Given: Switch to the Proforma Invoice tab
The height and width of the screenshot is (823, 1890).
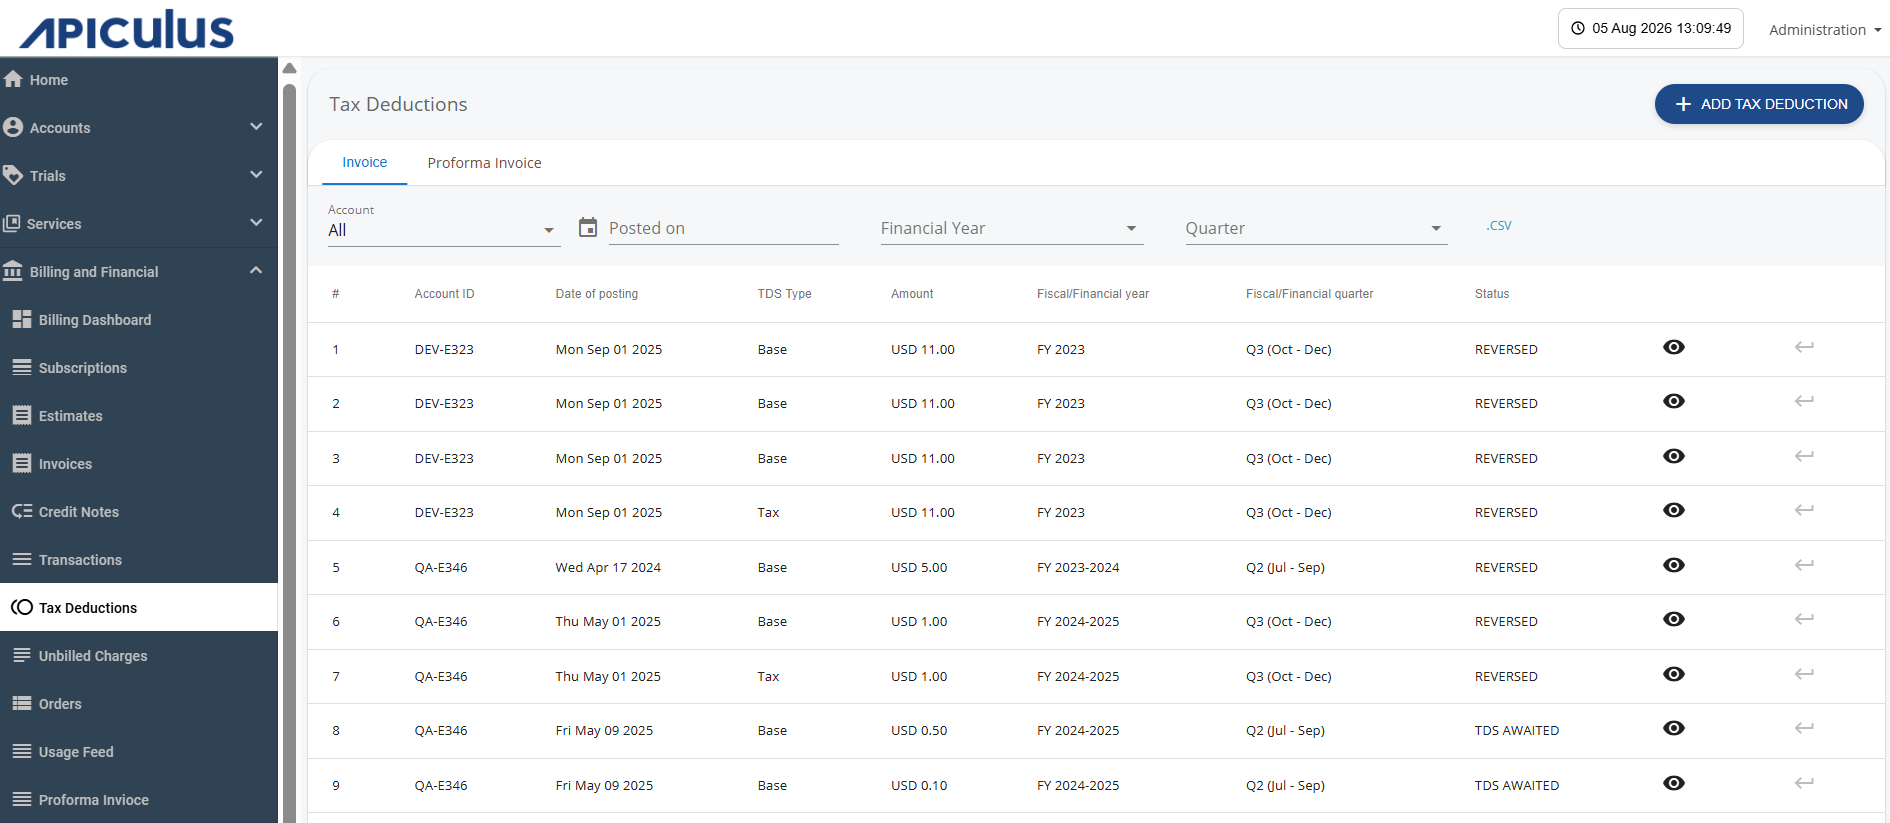Looking at the screenshot, I should (484, 163).
